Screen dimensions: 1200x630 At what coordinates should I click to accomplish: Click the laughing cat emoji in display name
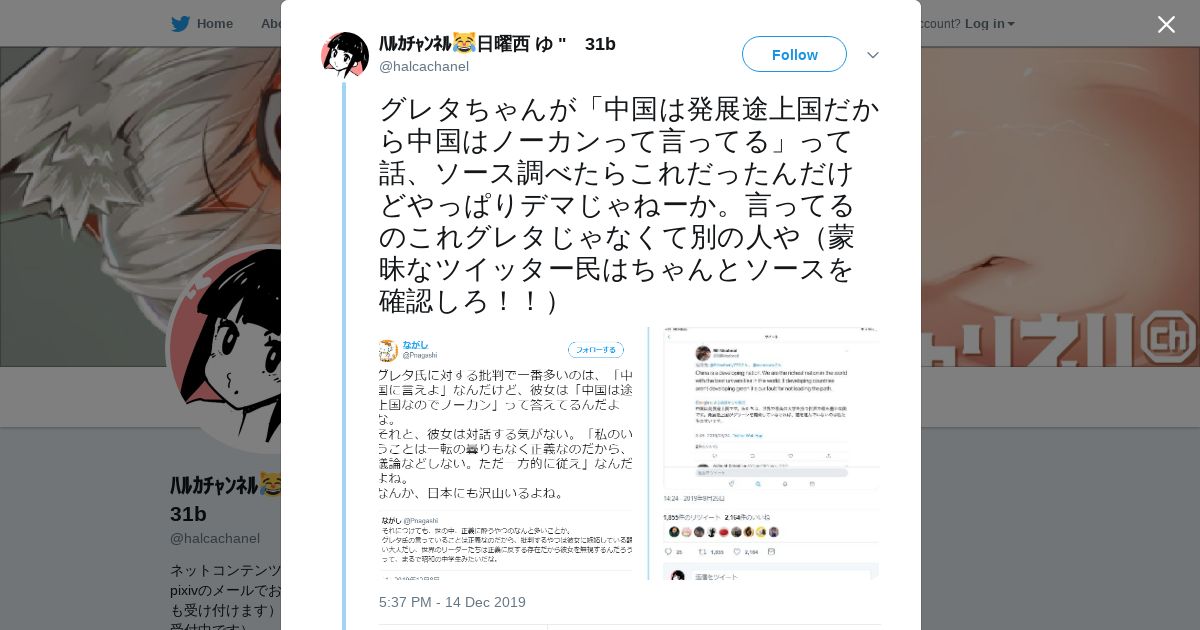463,43
